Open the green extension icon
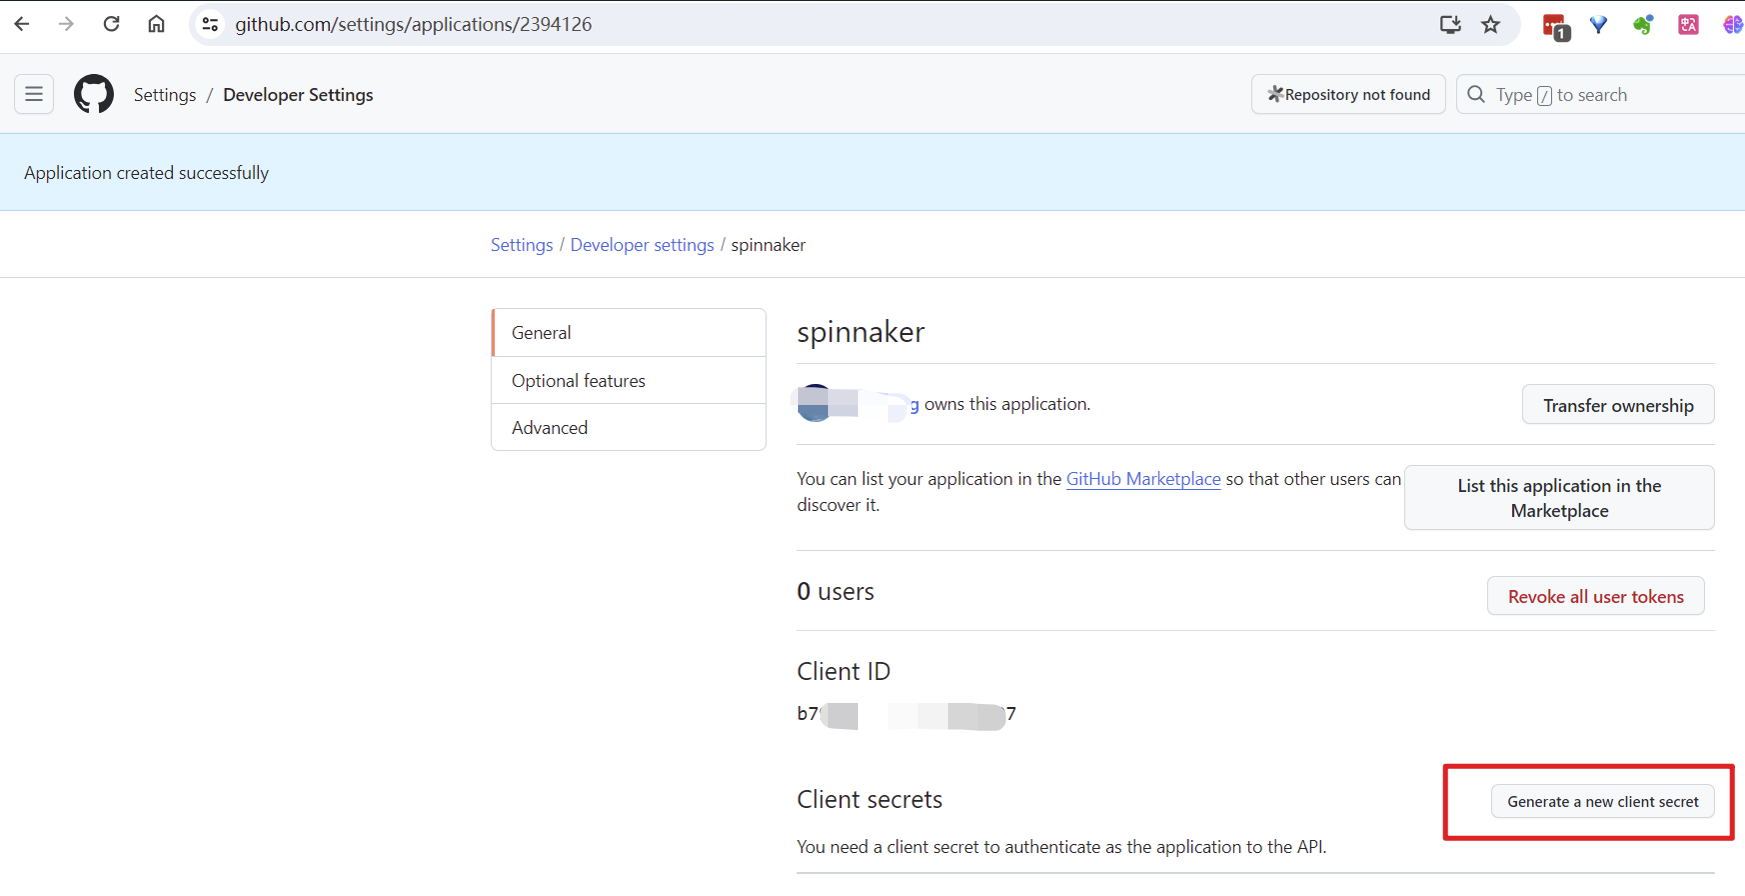Image resolution: width=1745 pixels, height=896 pixels. pyautogui.click(x=1643, y=24)
